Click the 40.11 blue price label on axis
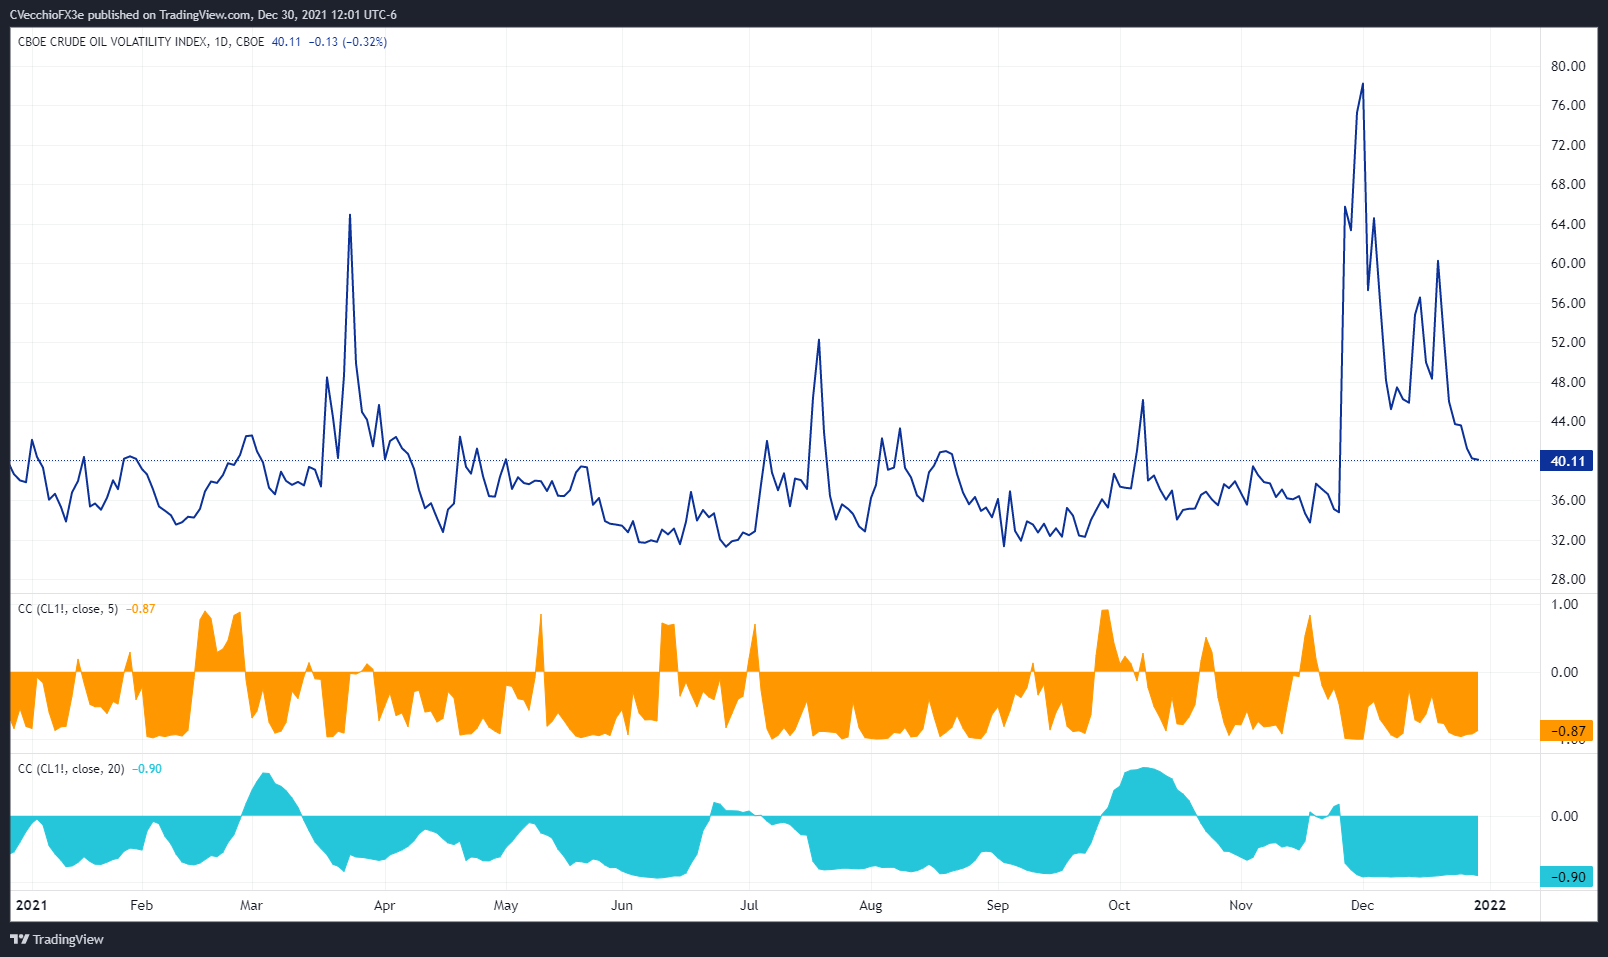Screen dimensions: 1608x957 tap(1567, 461)
